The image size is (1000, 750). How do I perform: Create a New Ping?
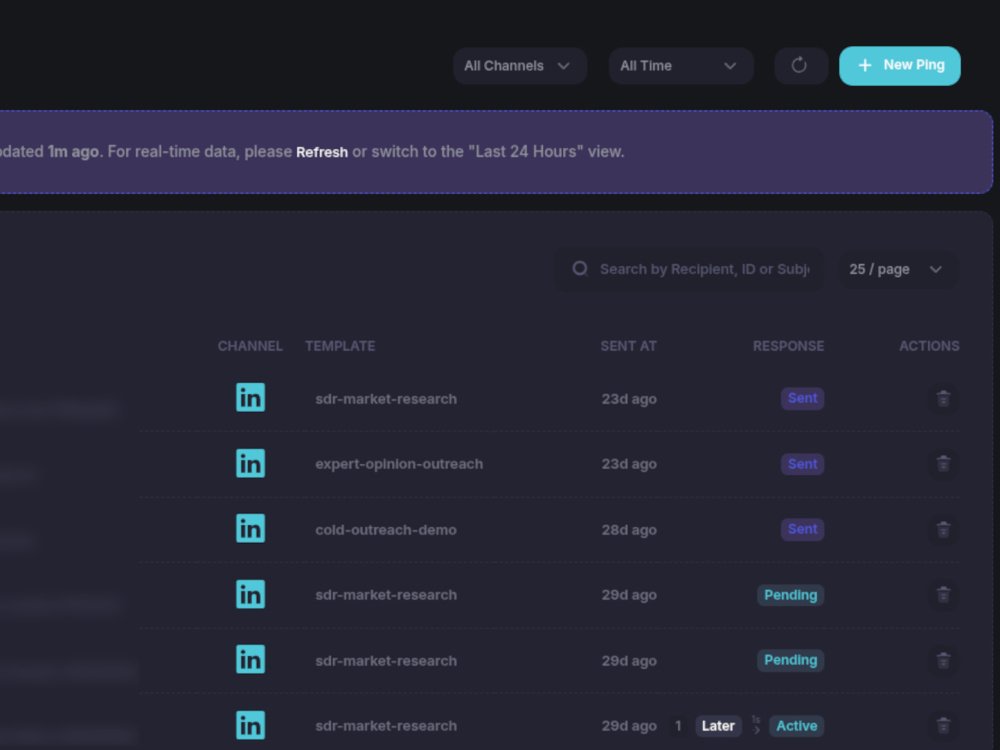tap(899, 66)
